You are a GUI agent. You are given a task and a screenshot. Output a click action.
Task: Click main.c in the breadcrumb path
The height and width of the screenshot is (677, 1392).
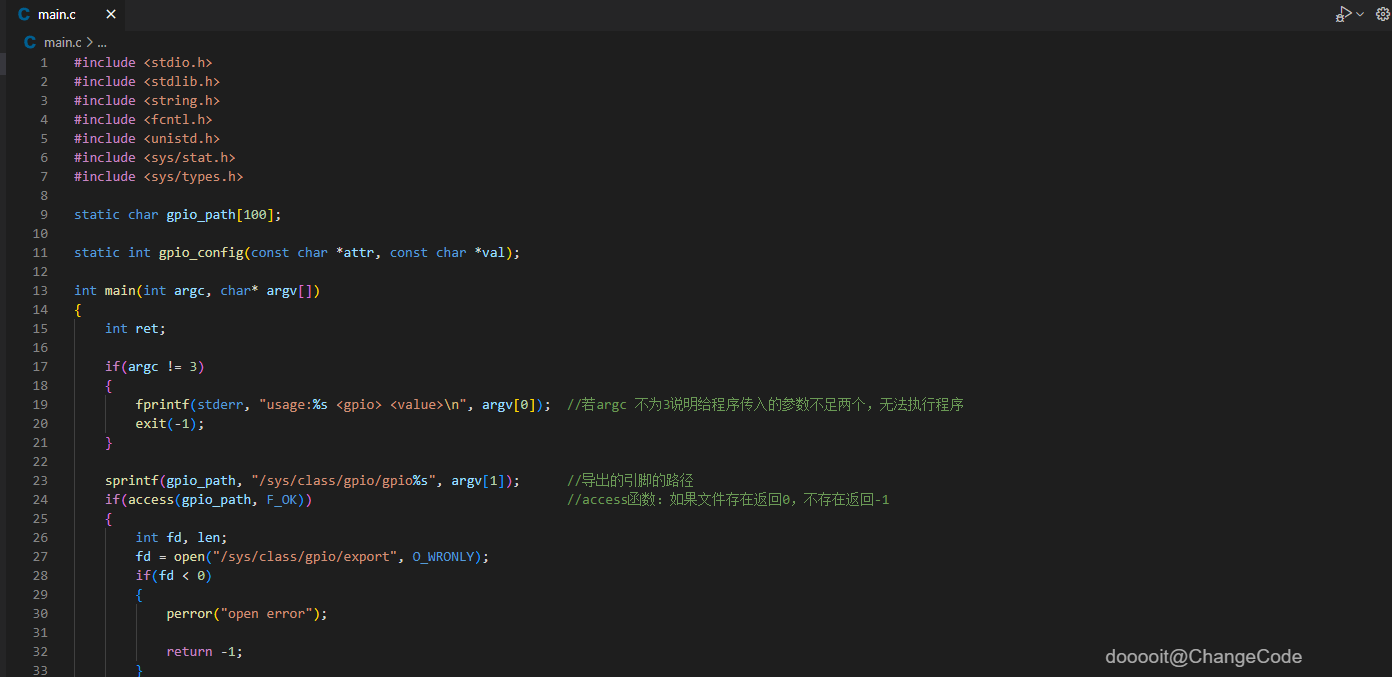click(x=63, y=42)
